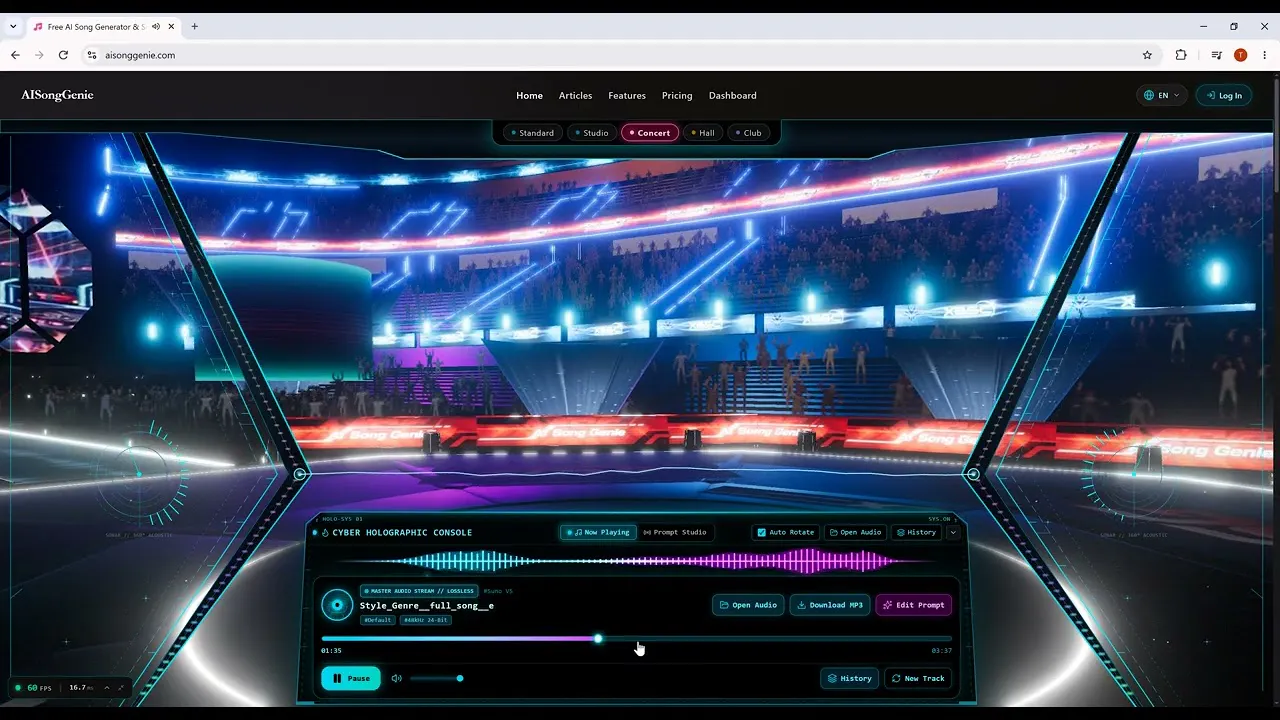The width and height of the screenshot is (1280, 720).
Task: Click the total duration 03:37
Action: pyautogui.click(x=941, y=651)
